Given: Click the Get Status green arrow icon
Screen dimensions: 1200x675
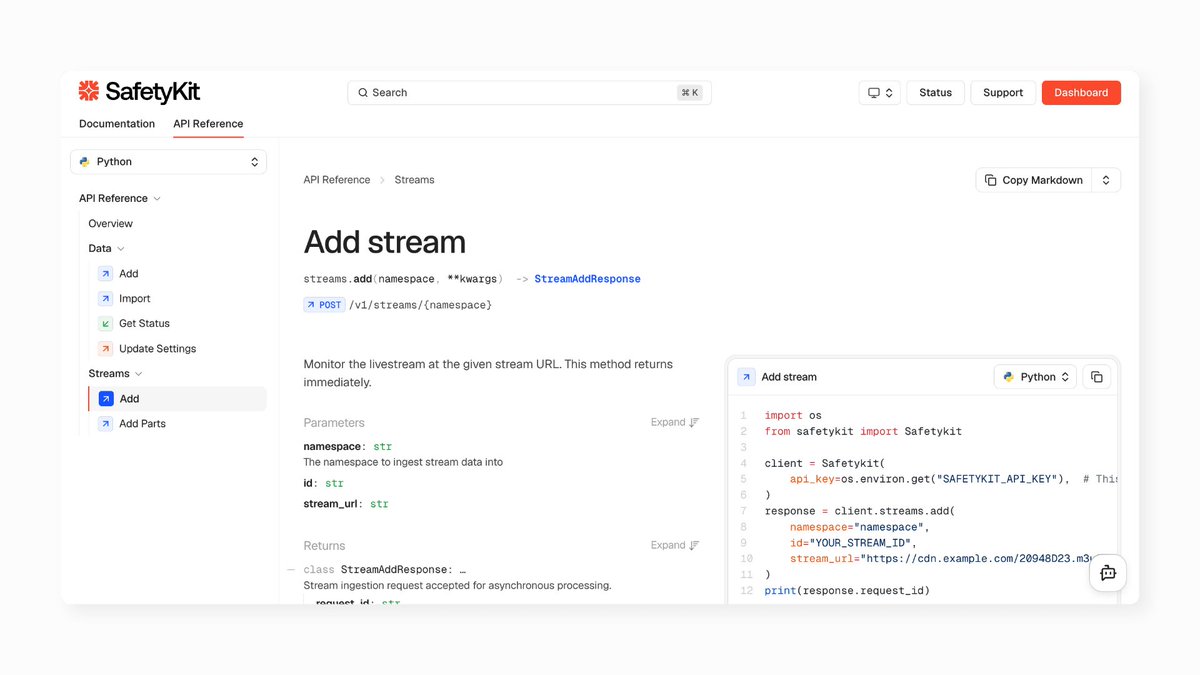Looking at the screenshot, I should (x=105, y=324).
